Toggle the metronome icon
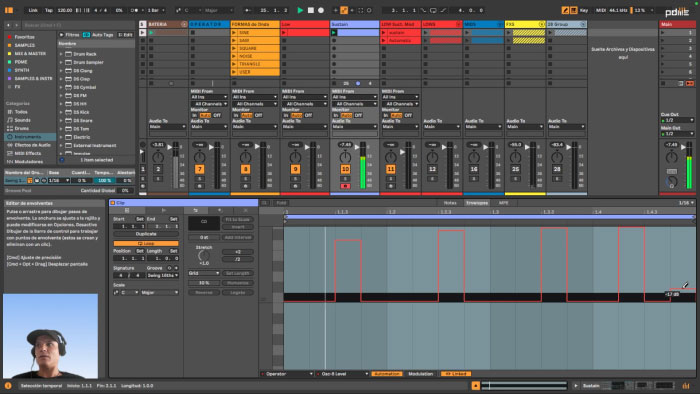The width and height of the screenshot is (700, 394). [135, 10]
